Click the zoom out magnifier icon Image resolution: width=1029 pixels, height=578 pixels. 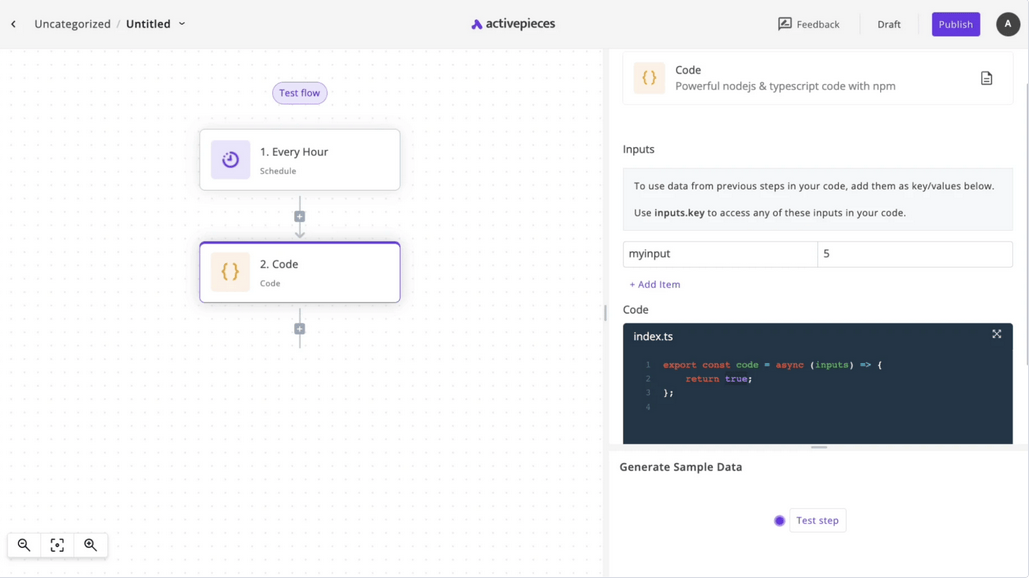[24, 545]
